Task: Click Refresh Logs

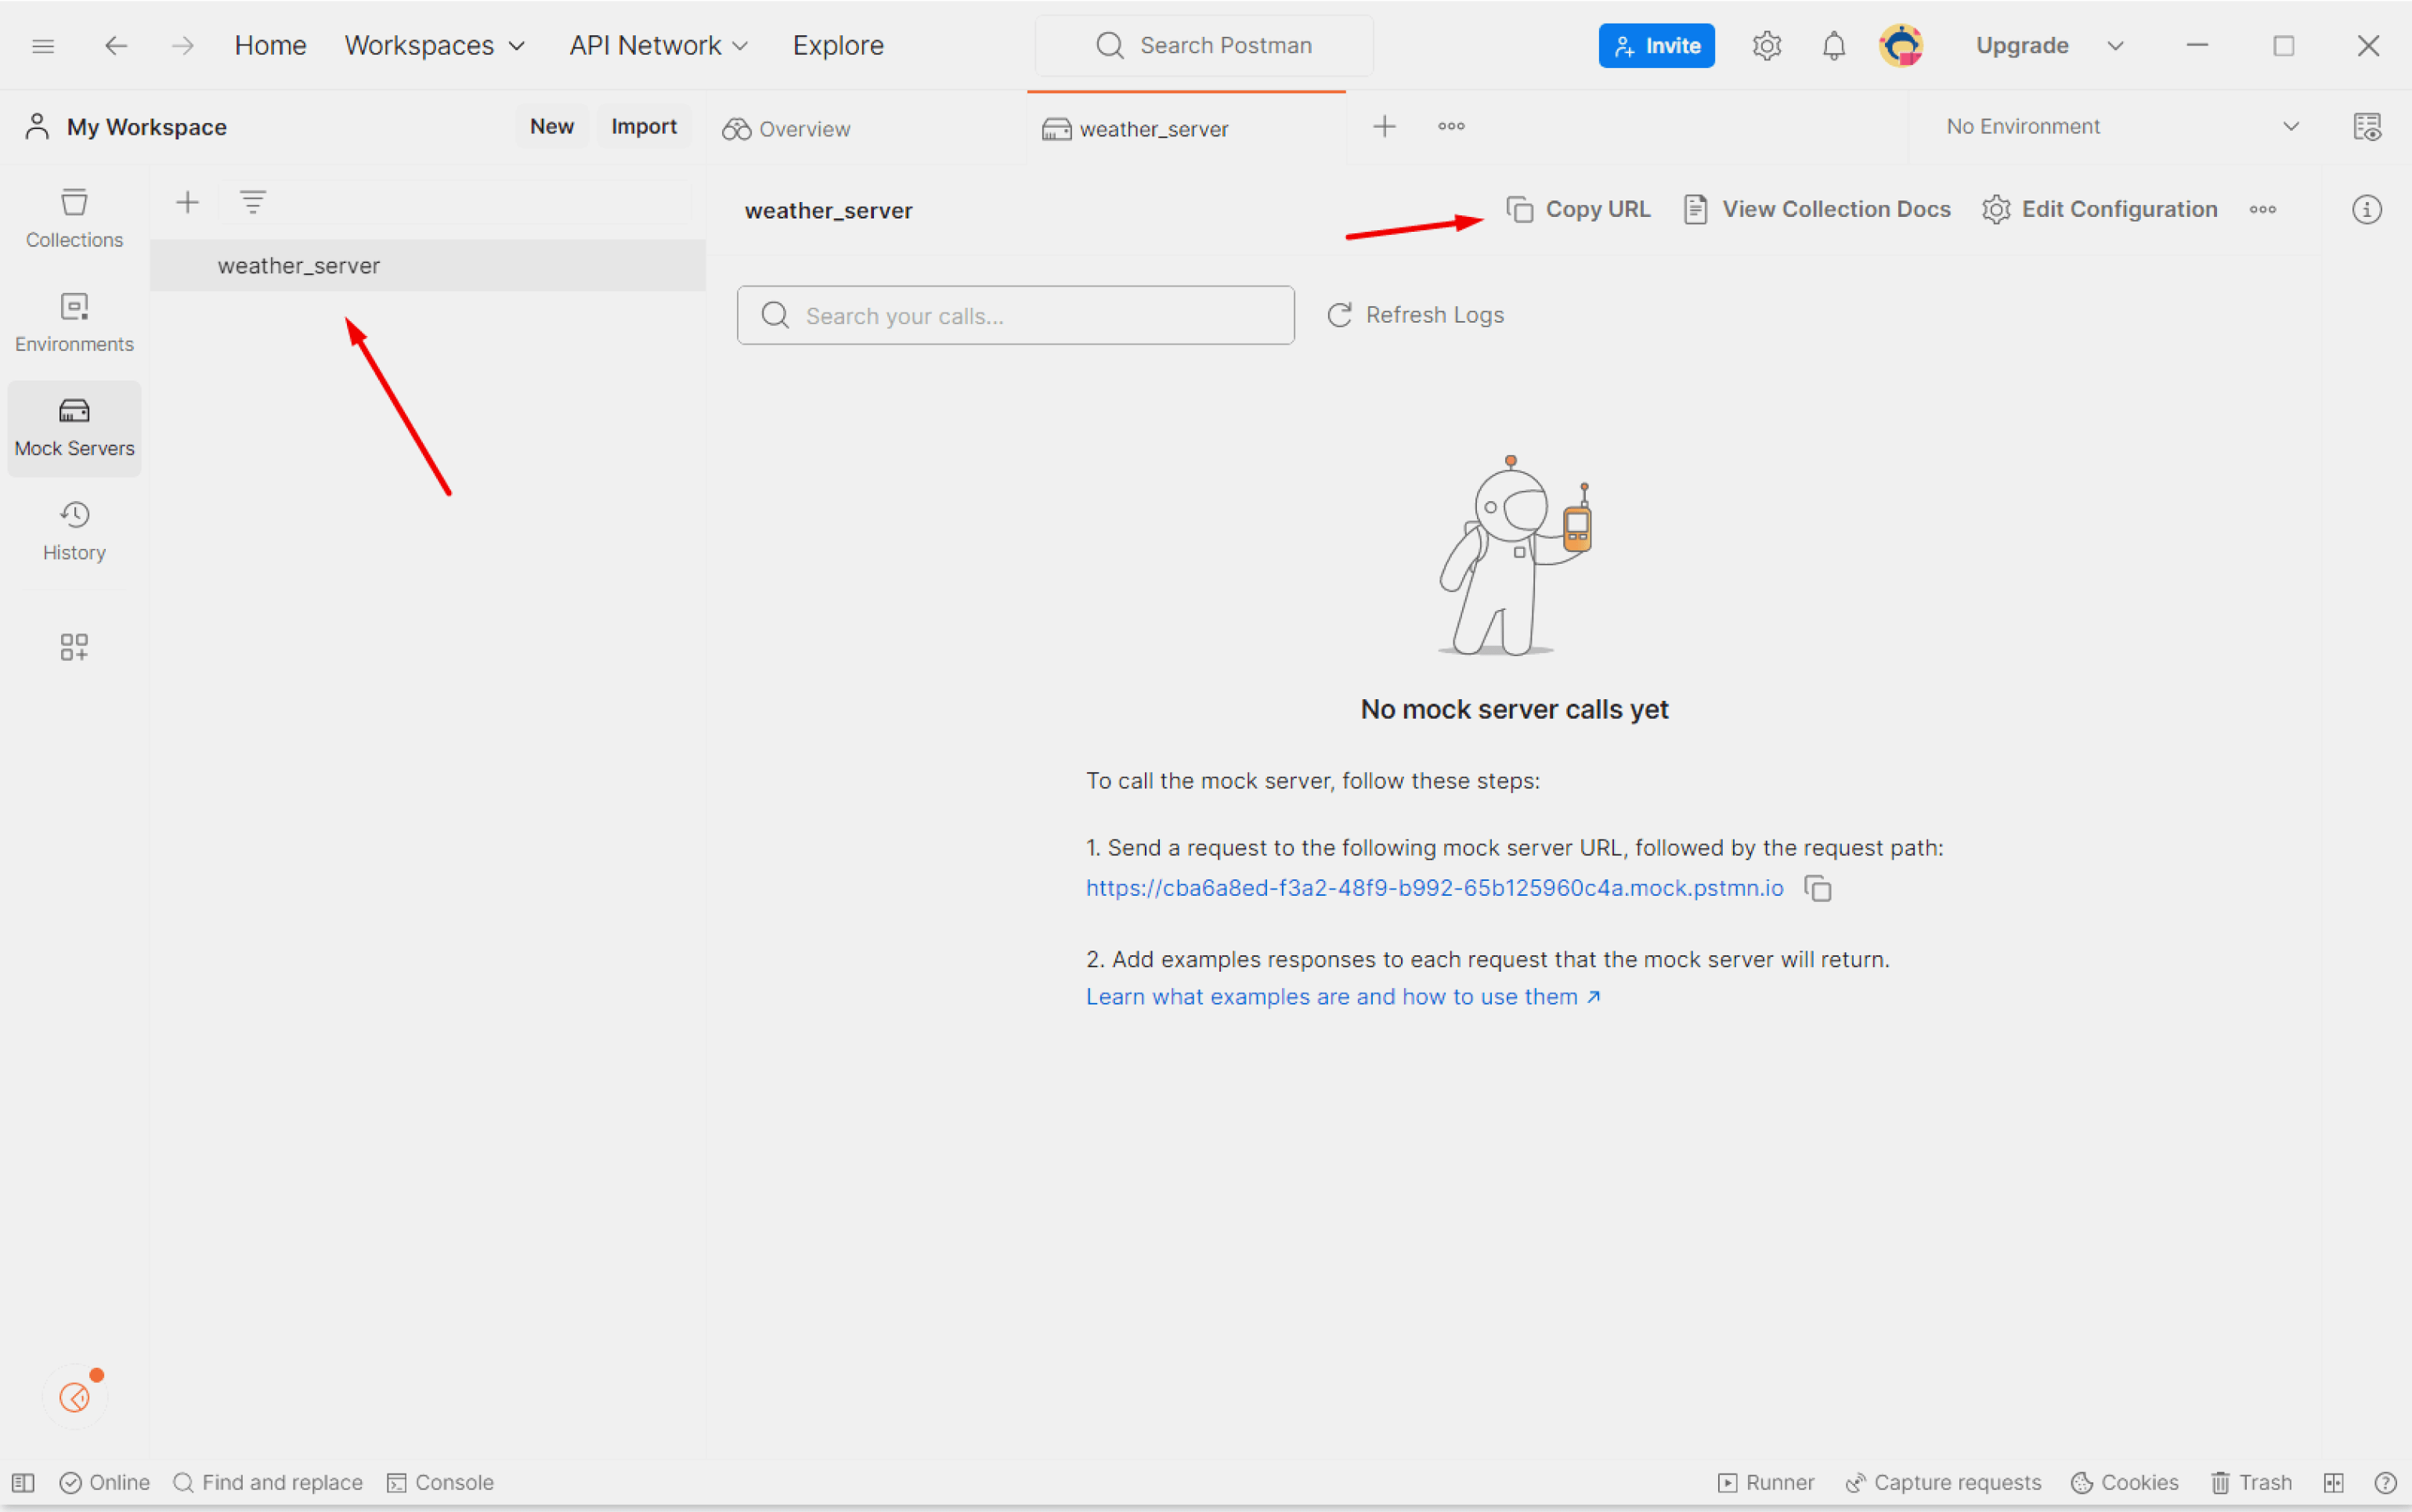Action: [1415, 315]
